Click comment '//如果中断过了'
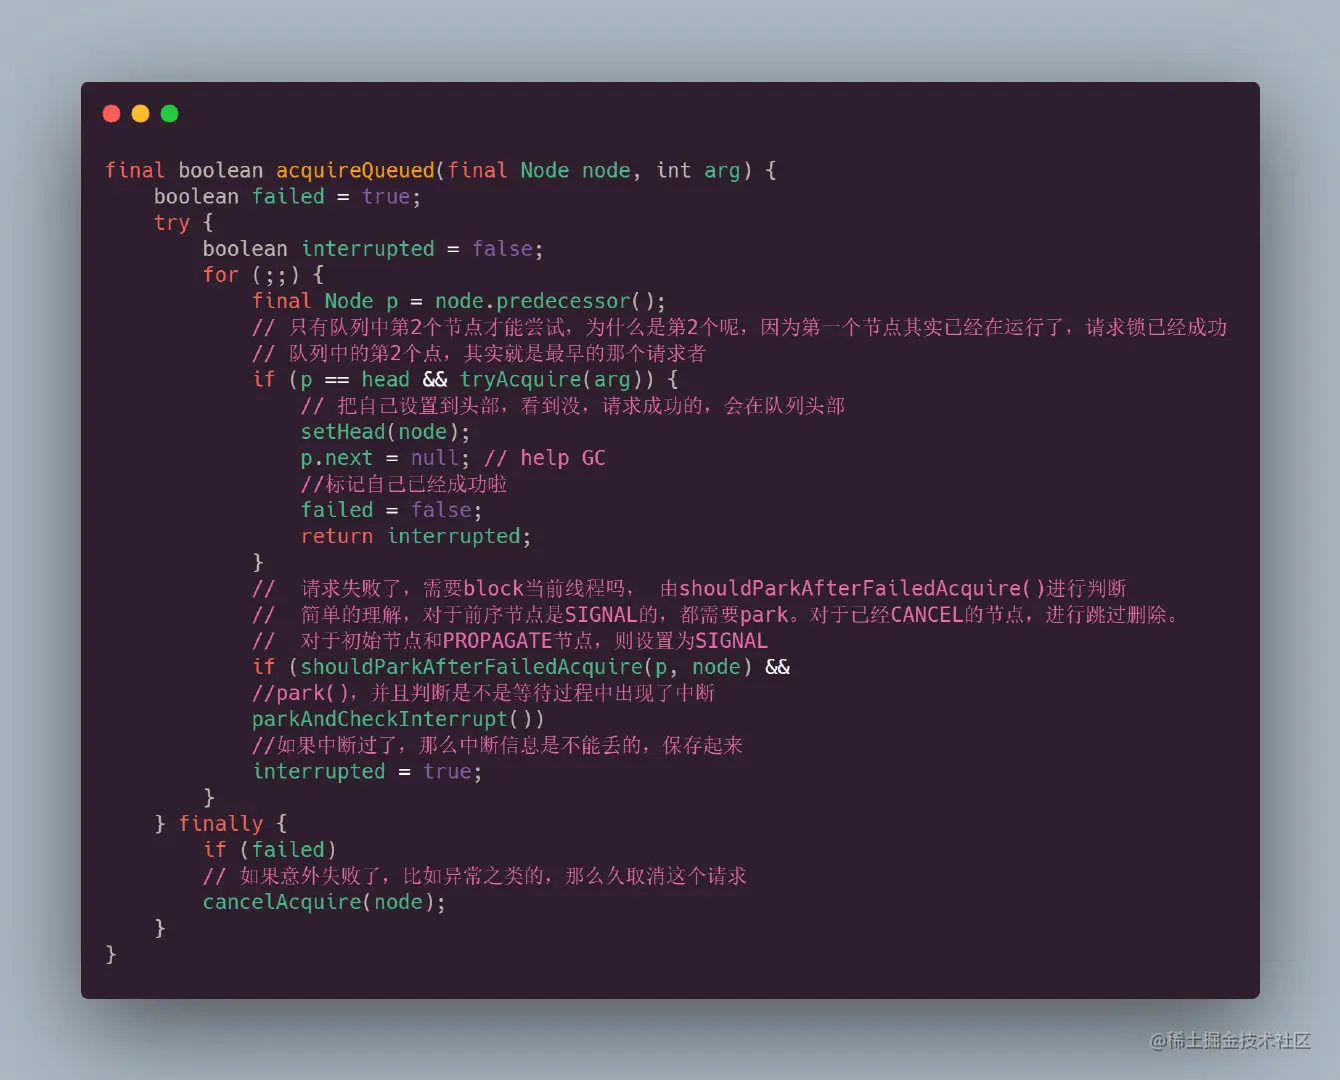The width and height of the screenshot is (1340, 1080). click(x=497, y=745)
